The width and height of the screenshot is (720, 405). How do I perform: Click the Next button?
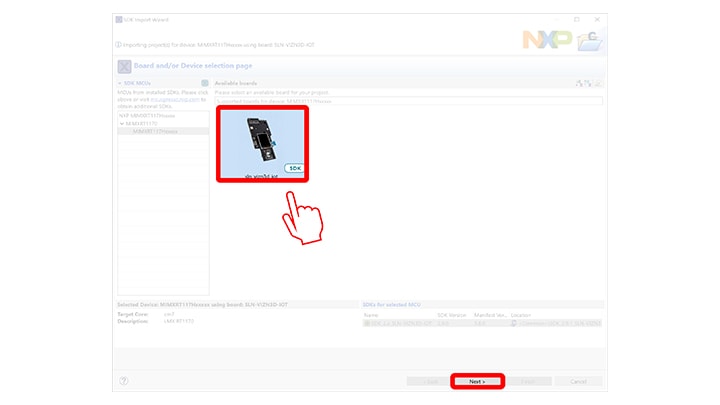477,381
